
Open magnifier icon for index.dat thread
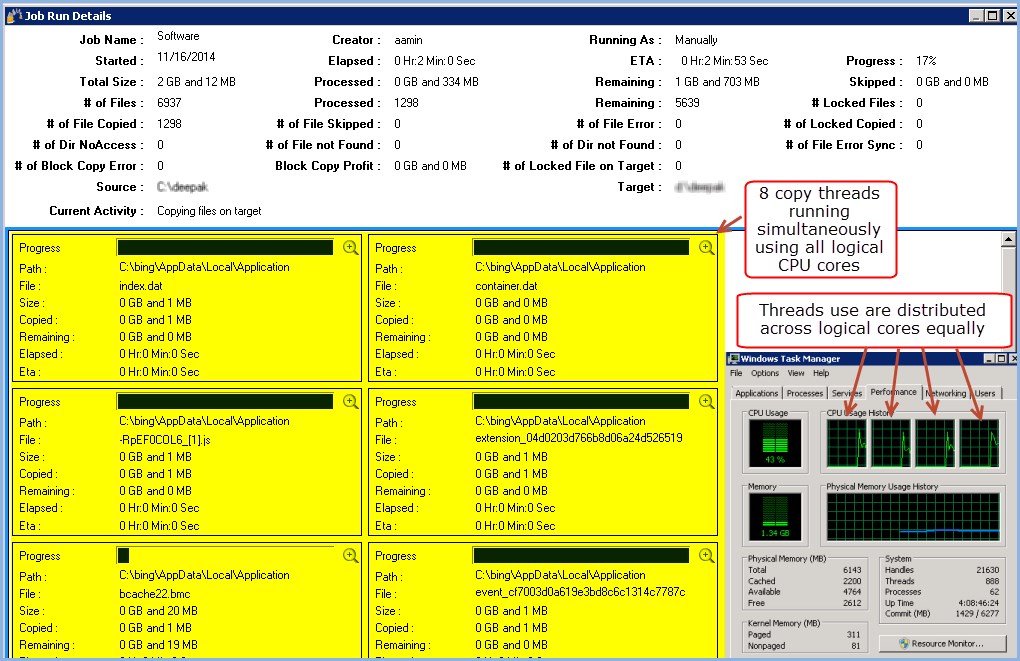(x=351, y=248)
